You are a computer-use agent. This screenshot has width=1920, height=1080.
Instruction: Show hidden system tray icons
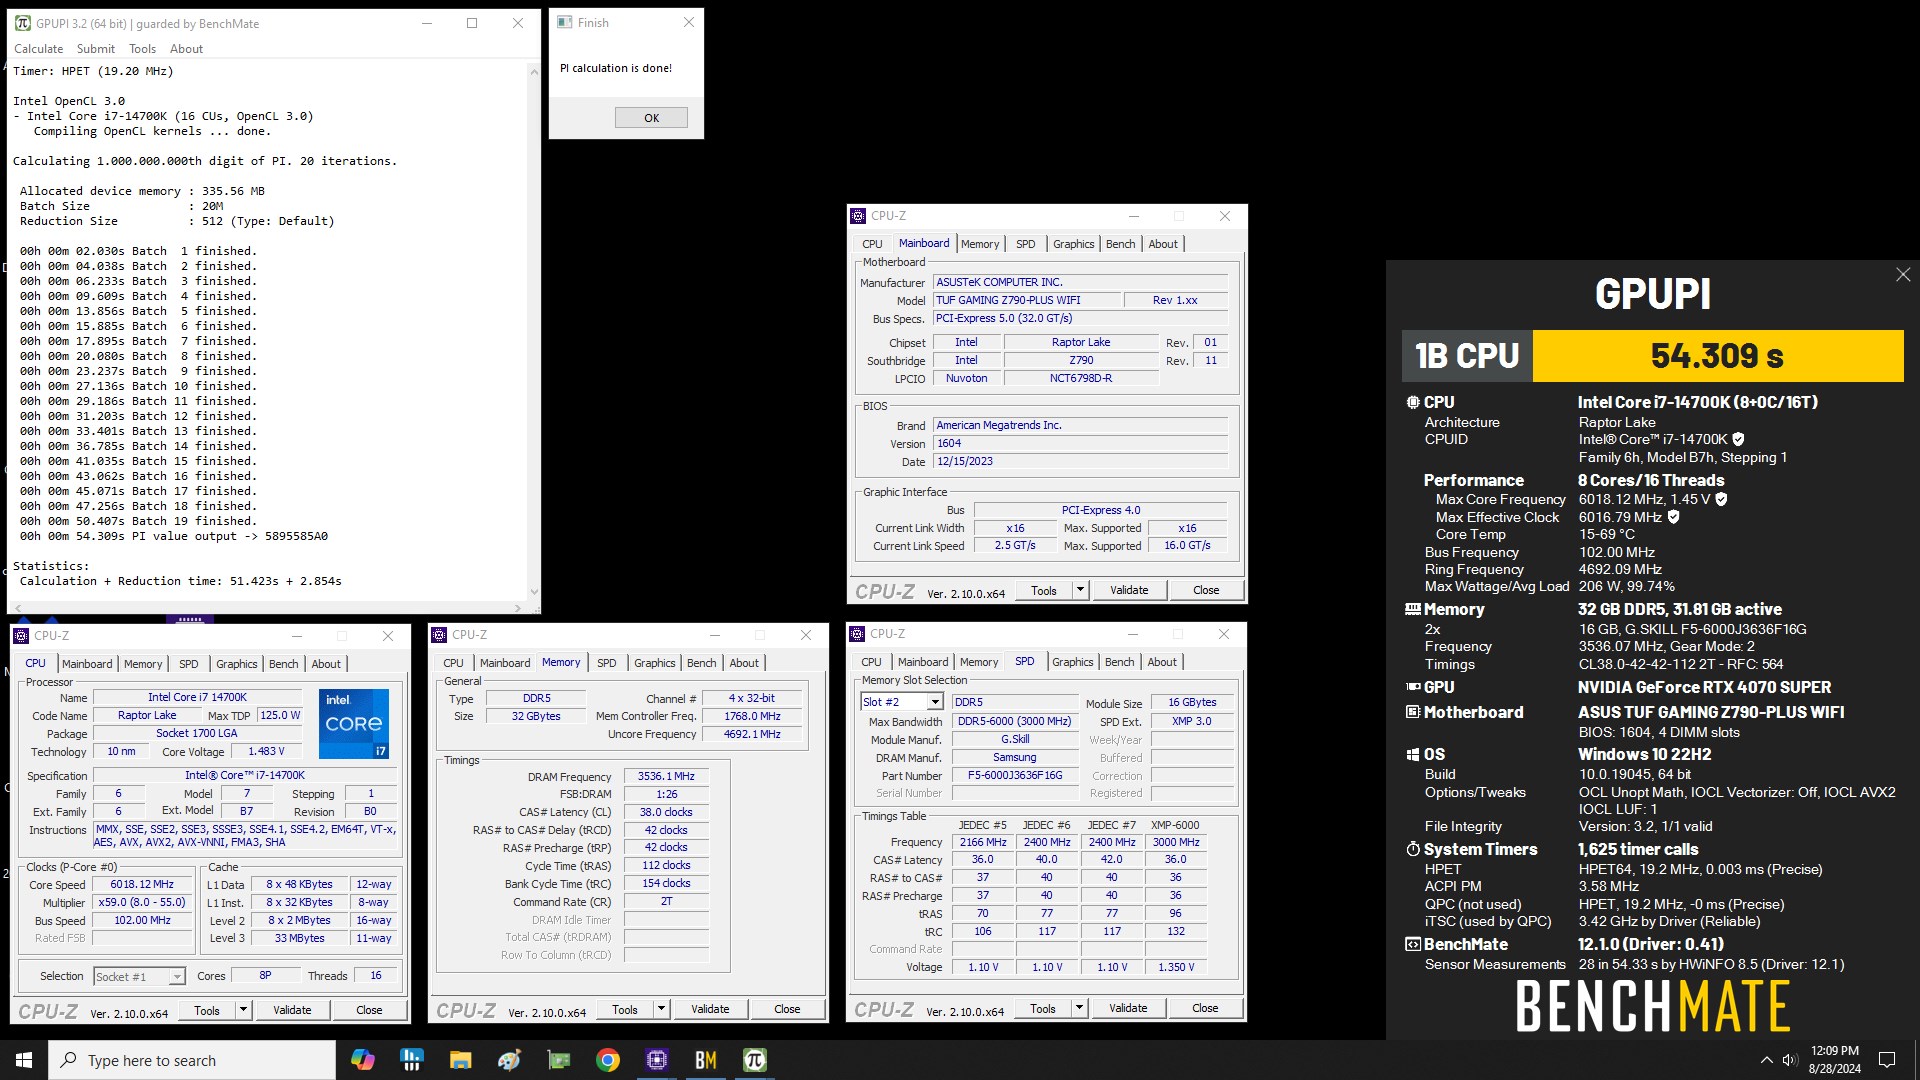[x=1766, y=1060]
